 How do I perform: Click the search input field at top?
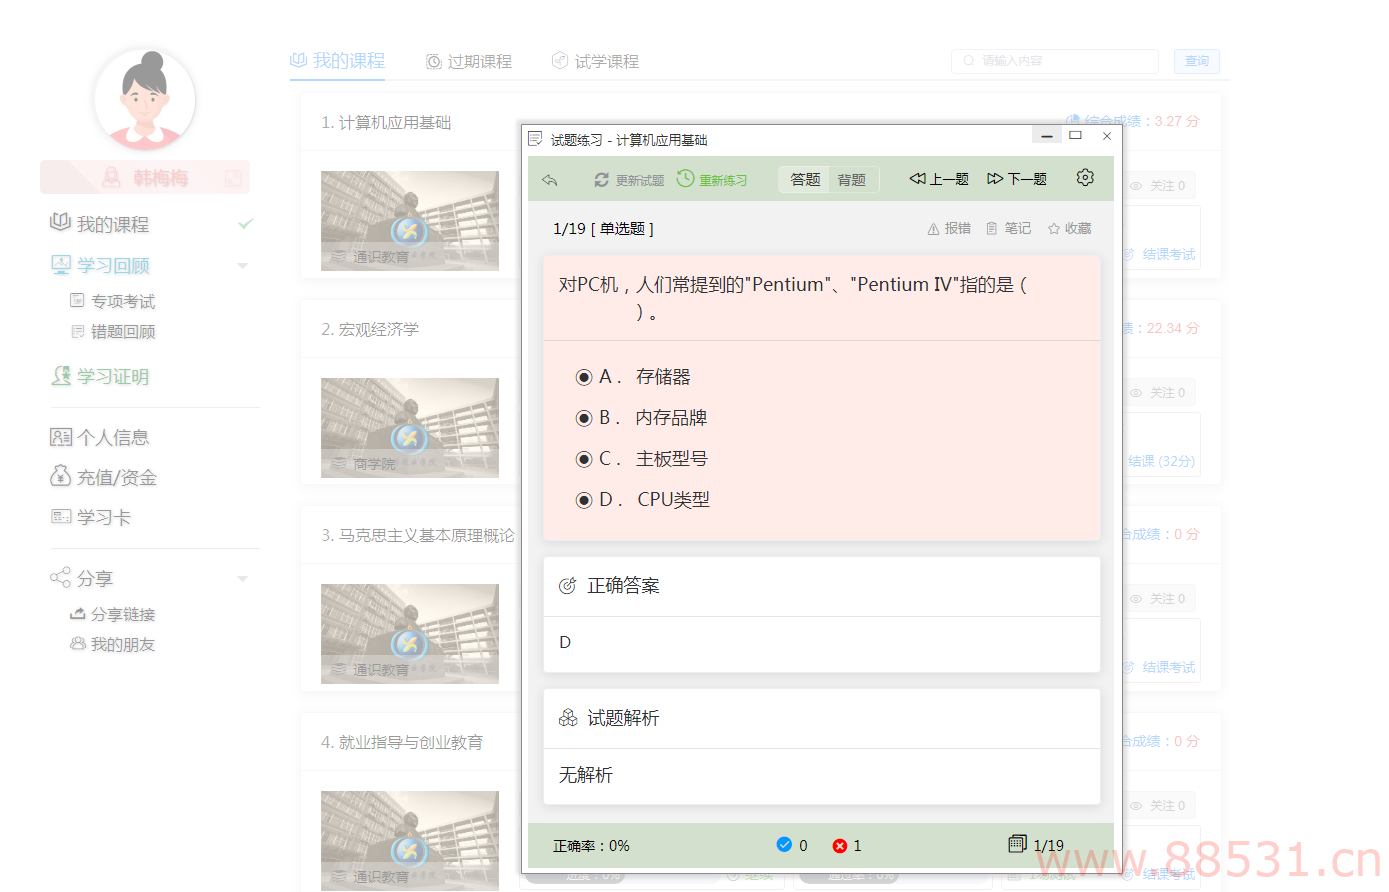1055,61
